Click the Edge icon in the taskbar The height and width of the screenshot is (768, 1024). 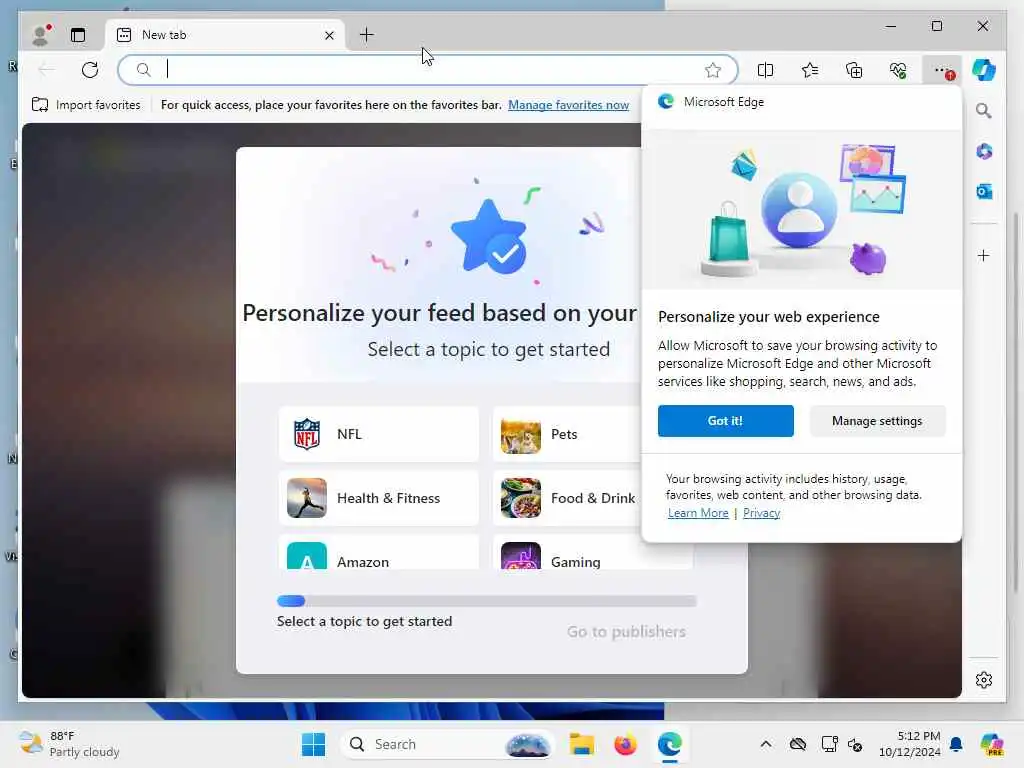tap(669, 744)
